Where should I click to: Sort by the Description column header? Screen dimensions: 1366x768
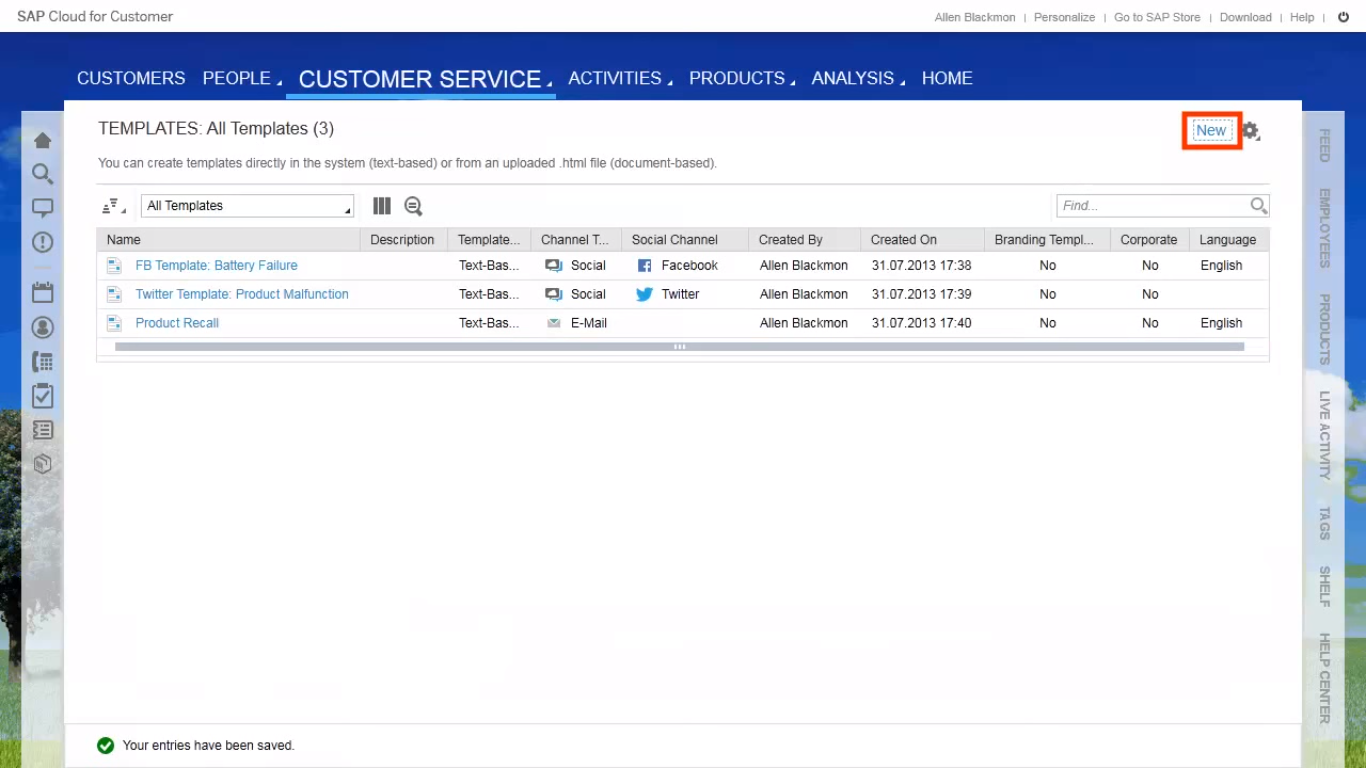pos(404,240)
